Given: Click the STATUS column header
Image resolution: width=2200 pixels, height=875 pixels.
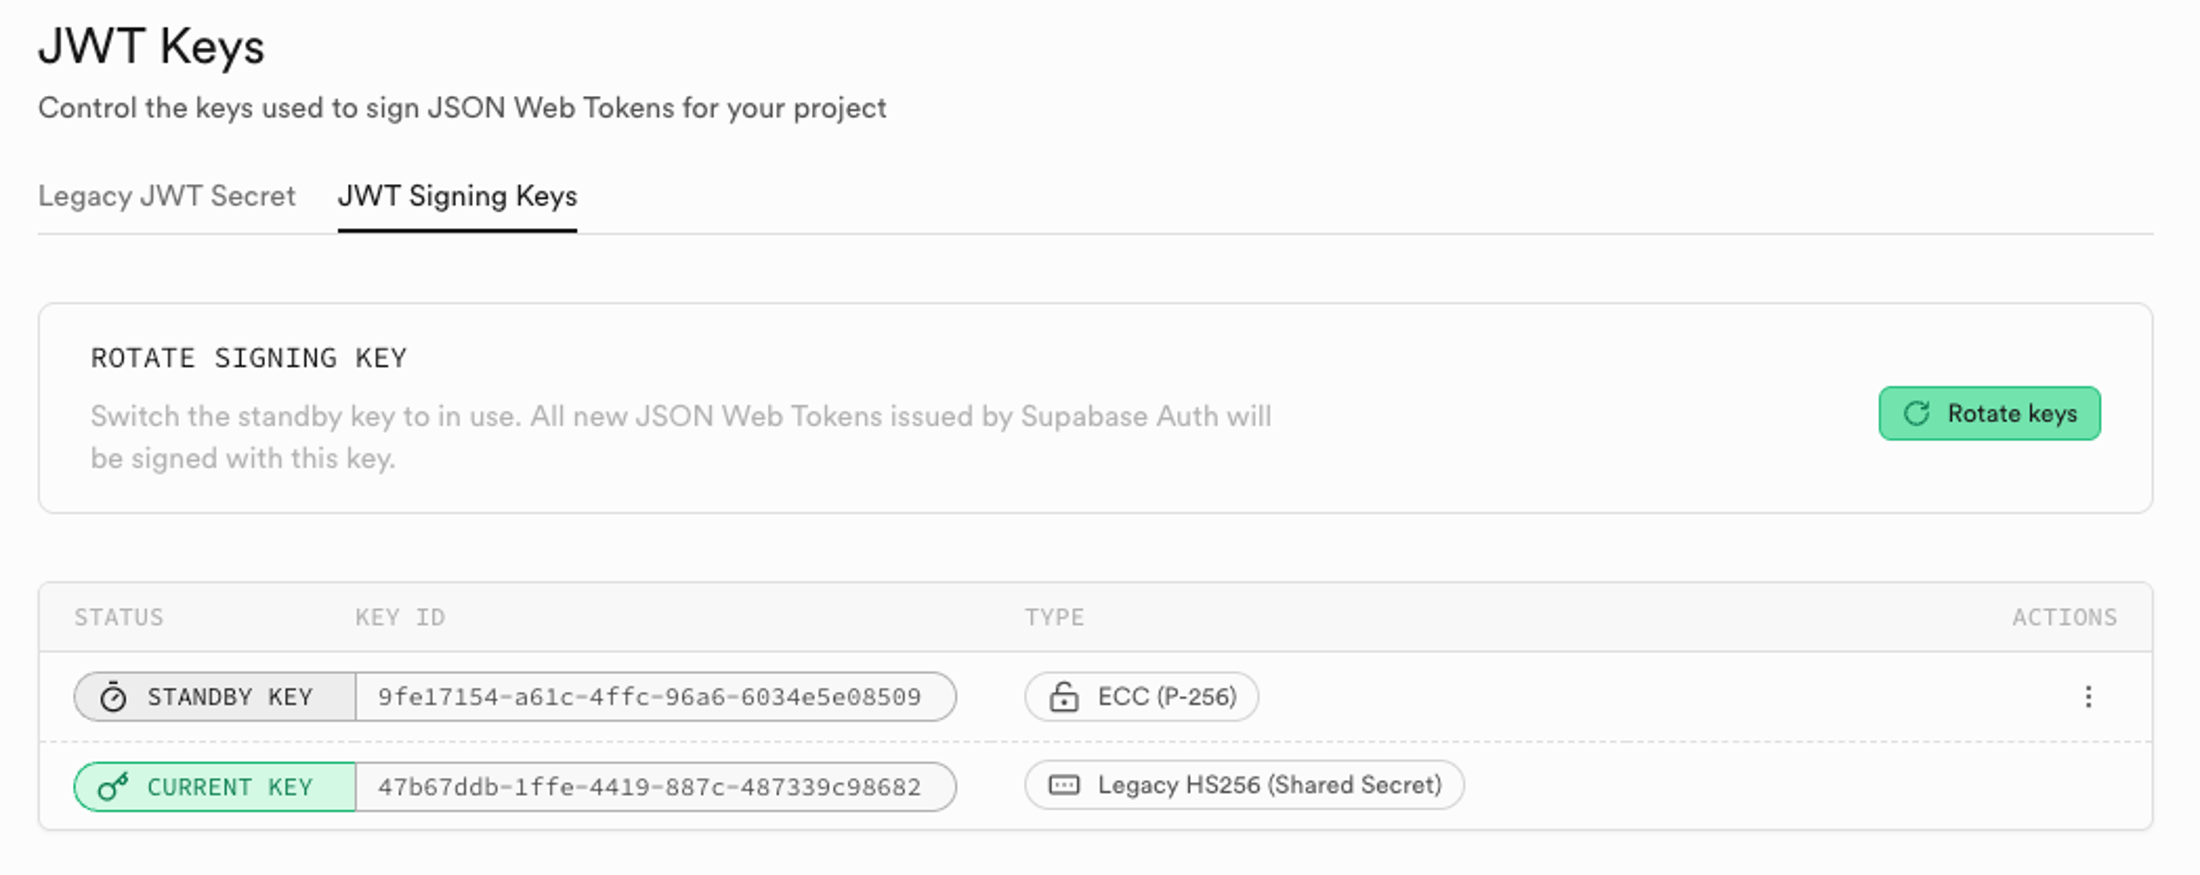Looking at the screenshot, I should pyautogui.click(x=119, y=618).
